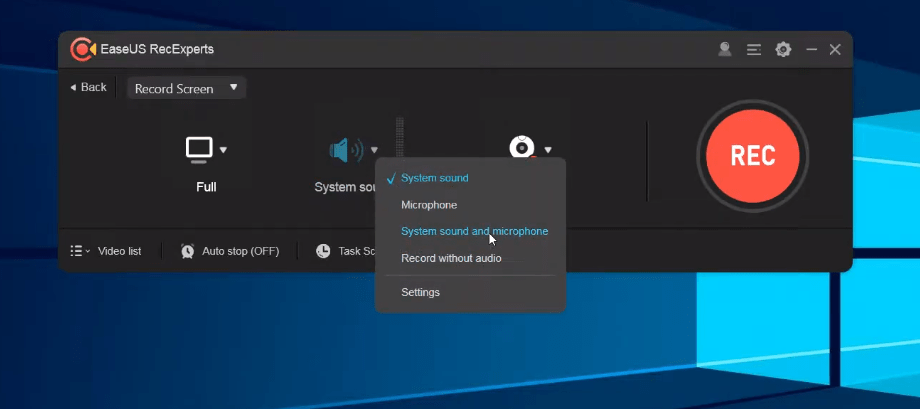Close the RecExperts window
The height and width of the screenshot is (409, 920).
coord(835,49)
